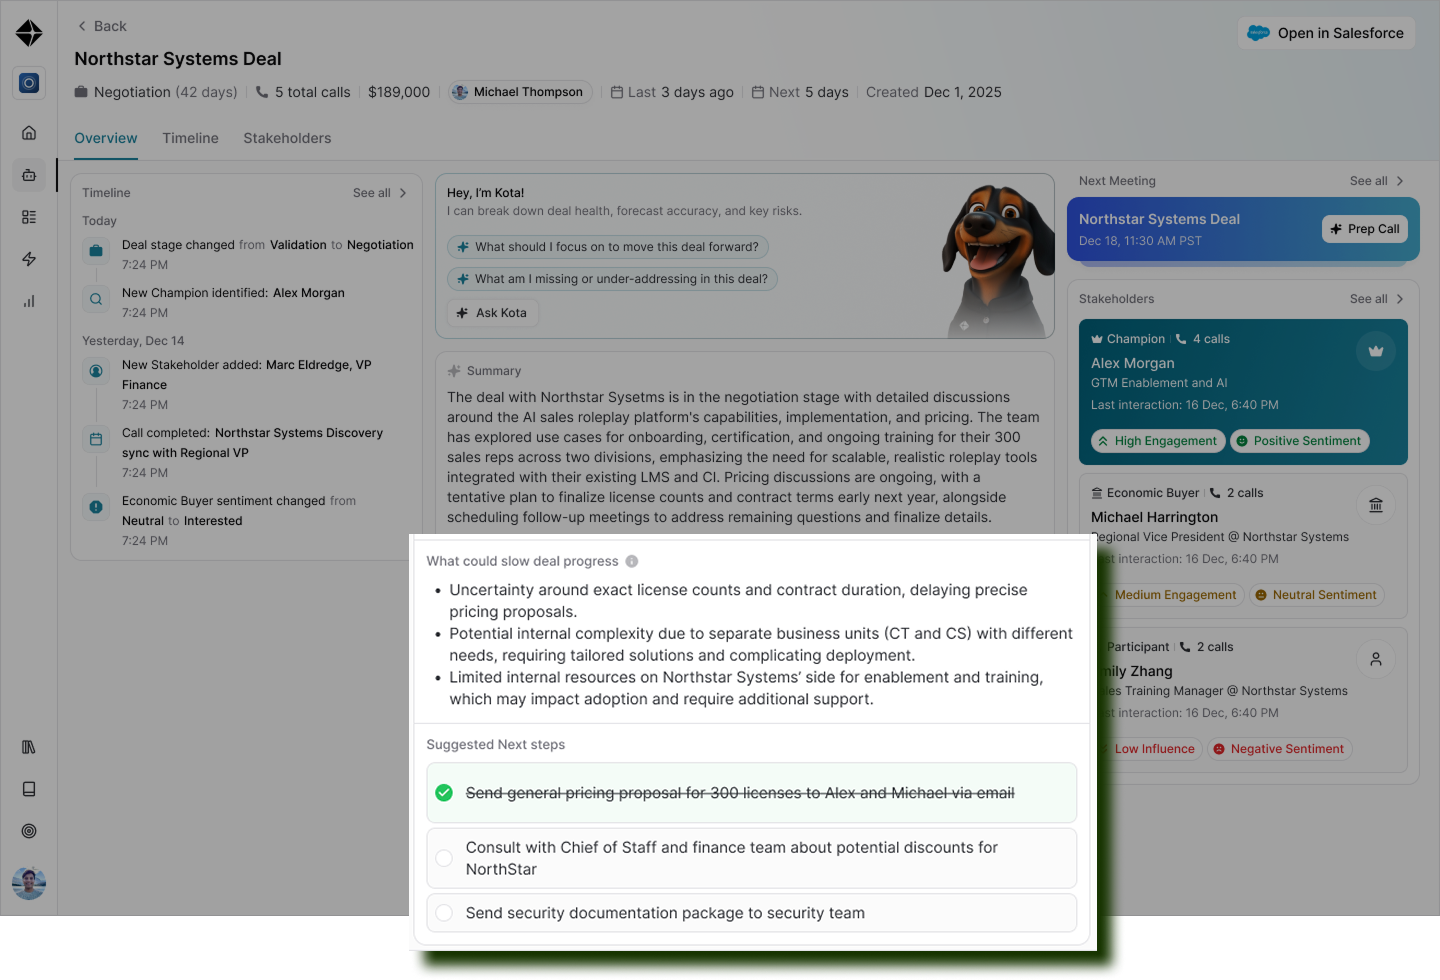Go to Home in the sidebar

point(29,133)
